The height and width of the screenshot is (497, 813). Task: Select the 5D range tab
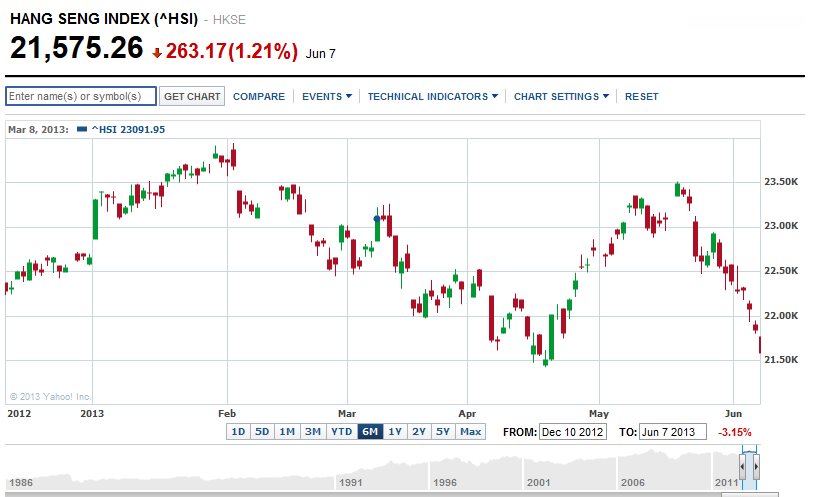262,431
